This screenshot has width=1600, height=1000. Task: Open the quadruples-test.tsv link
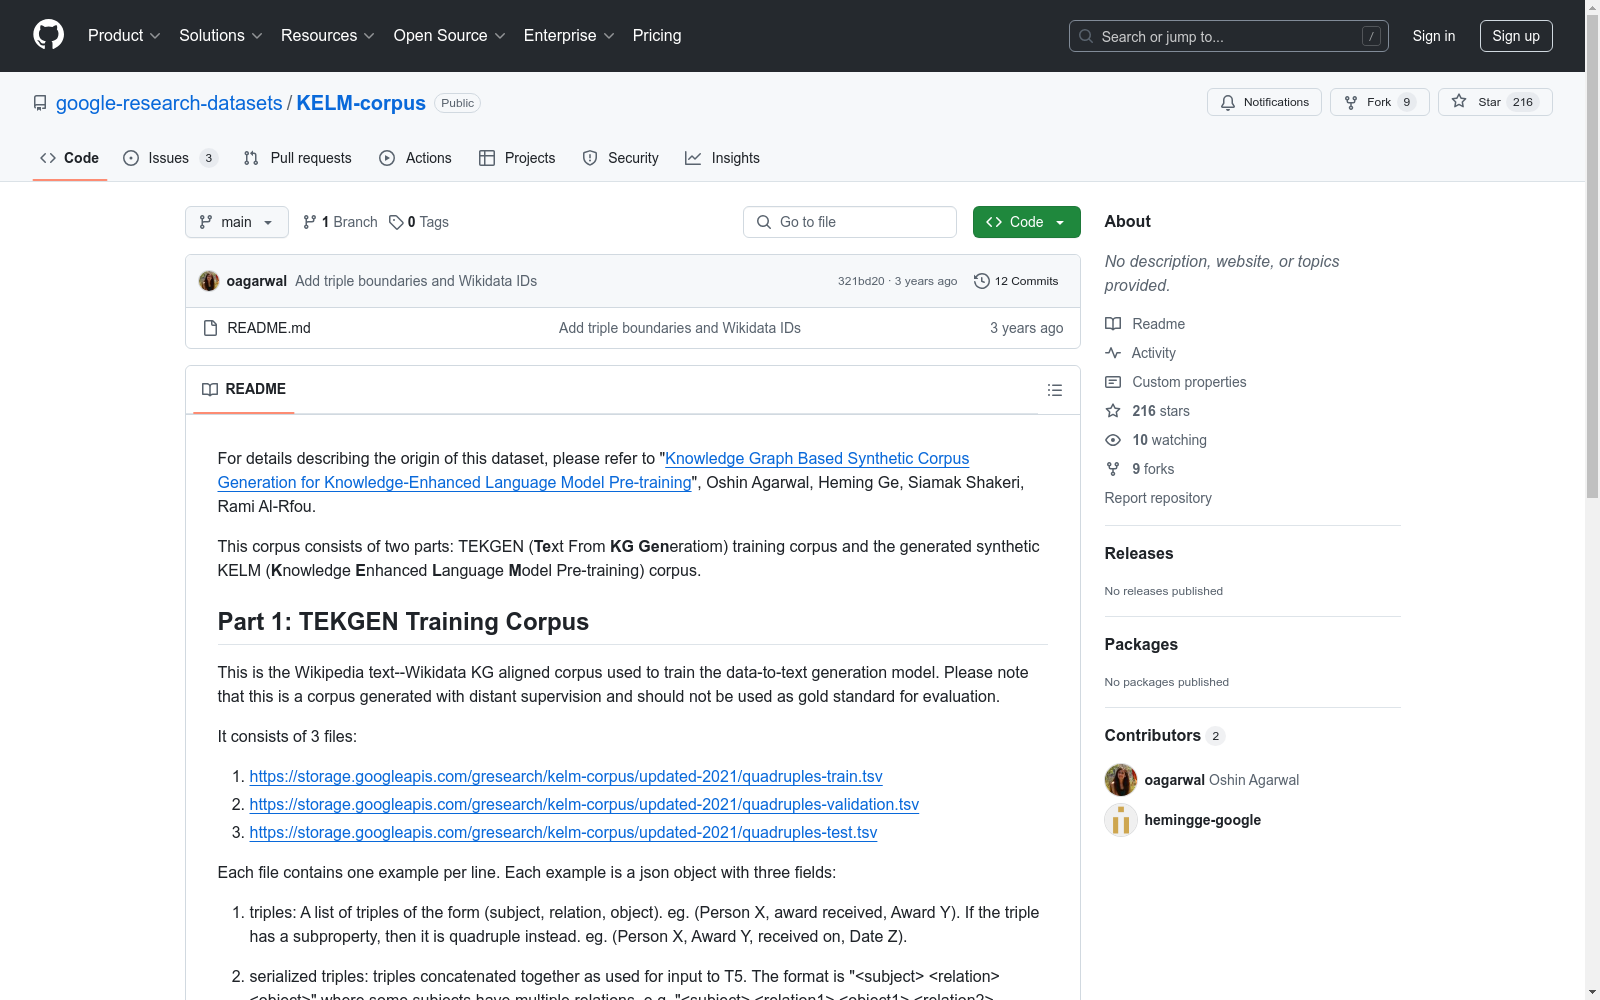563,833
